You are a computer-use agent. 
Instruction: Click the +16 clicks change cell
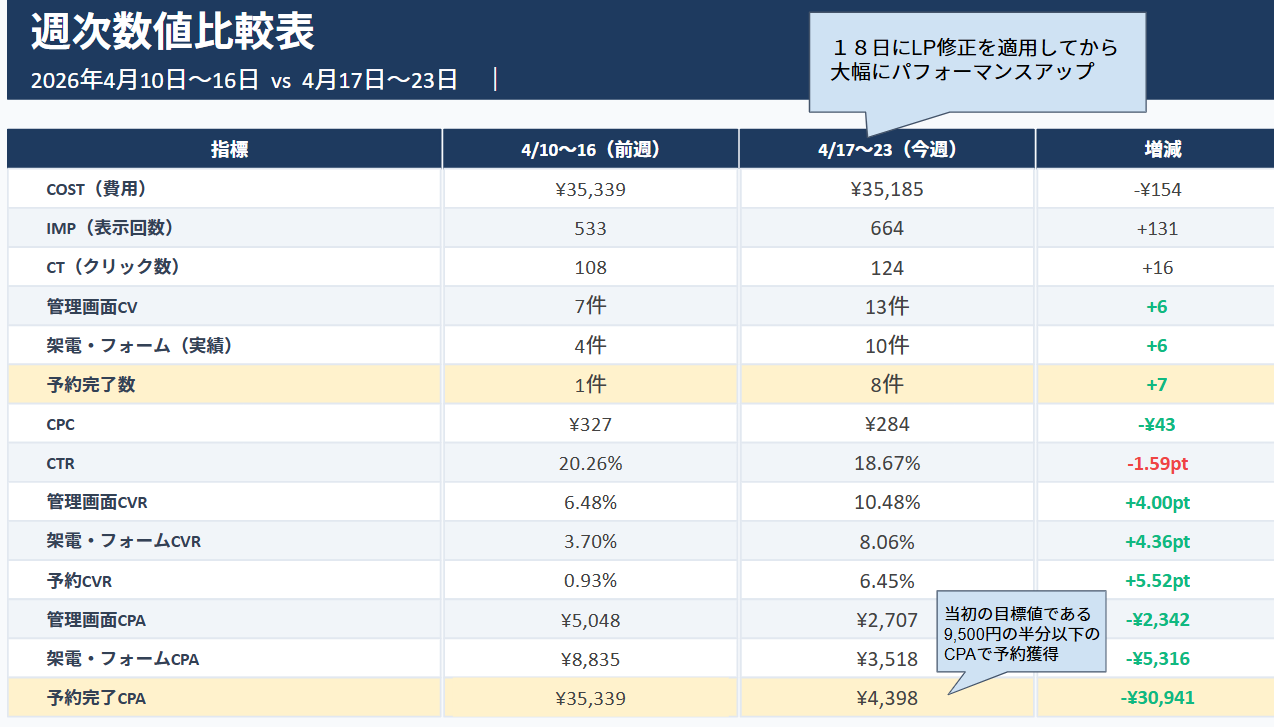coord(1157,268)
